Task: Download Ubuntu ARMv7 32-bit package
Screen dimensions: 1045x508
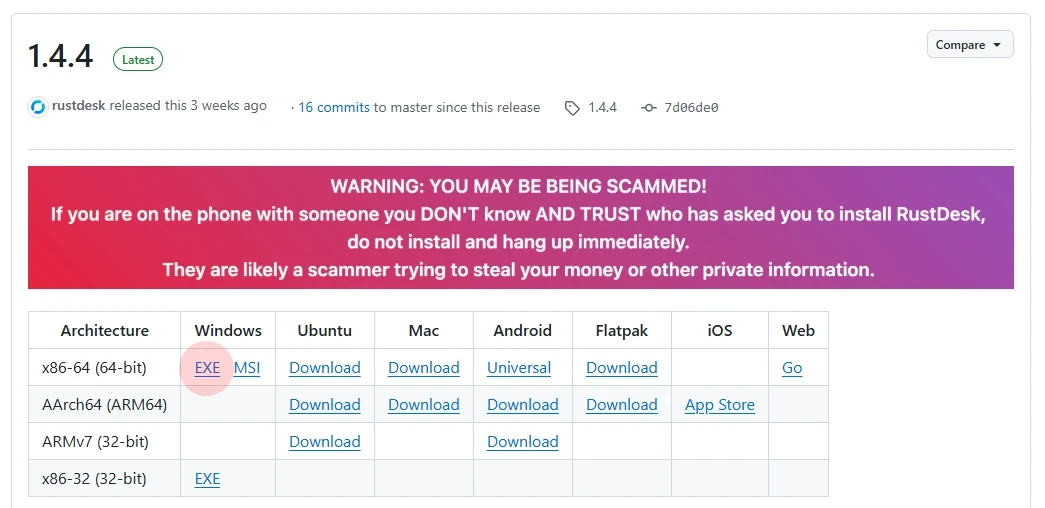Action: pyautogui.click(x=324, y=442)
